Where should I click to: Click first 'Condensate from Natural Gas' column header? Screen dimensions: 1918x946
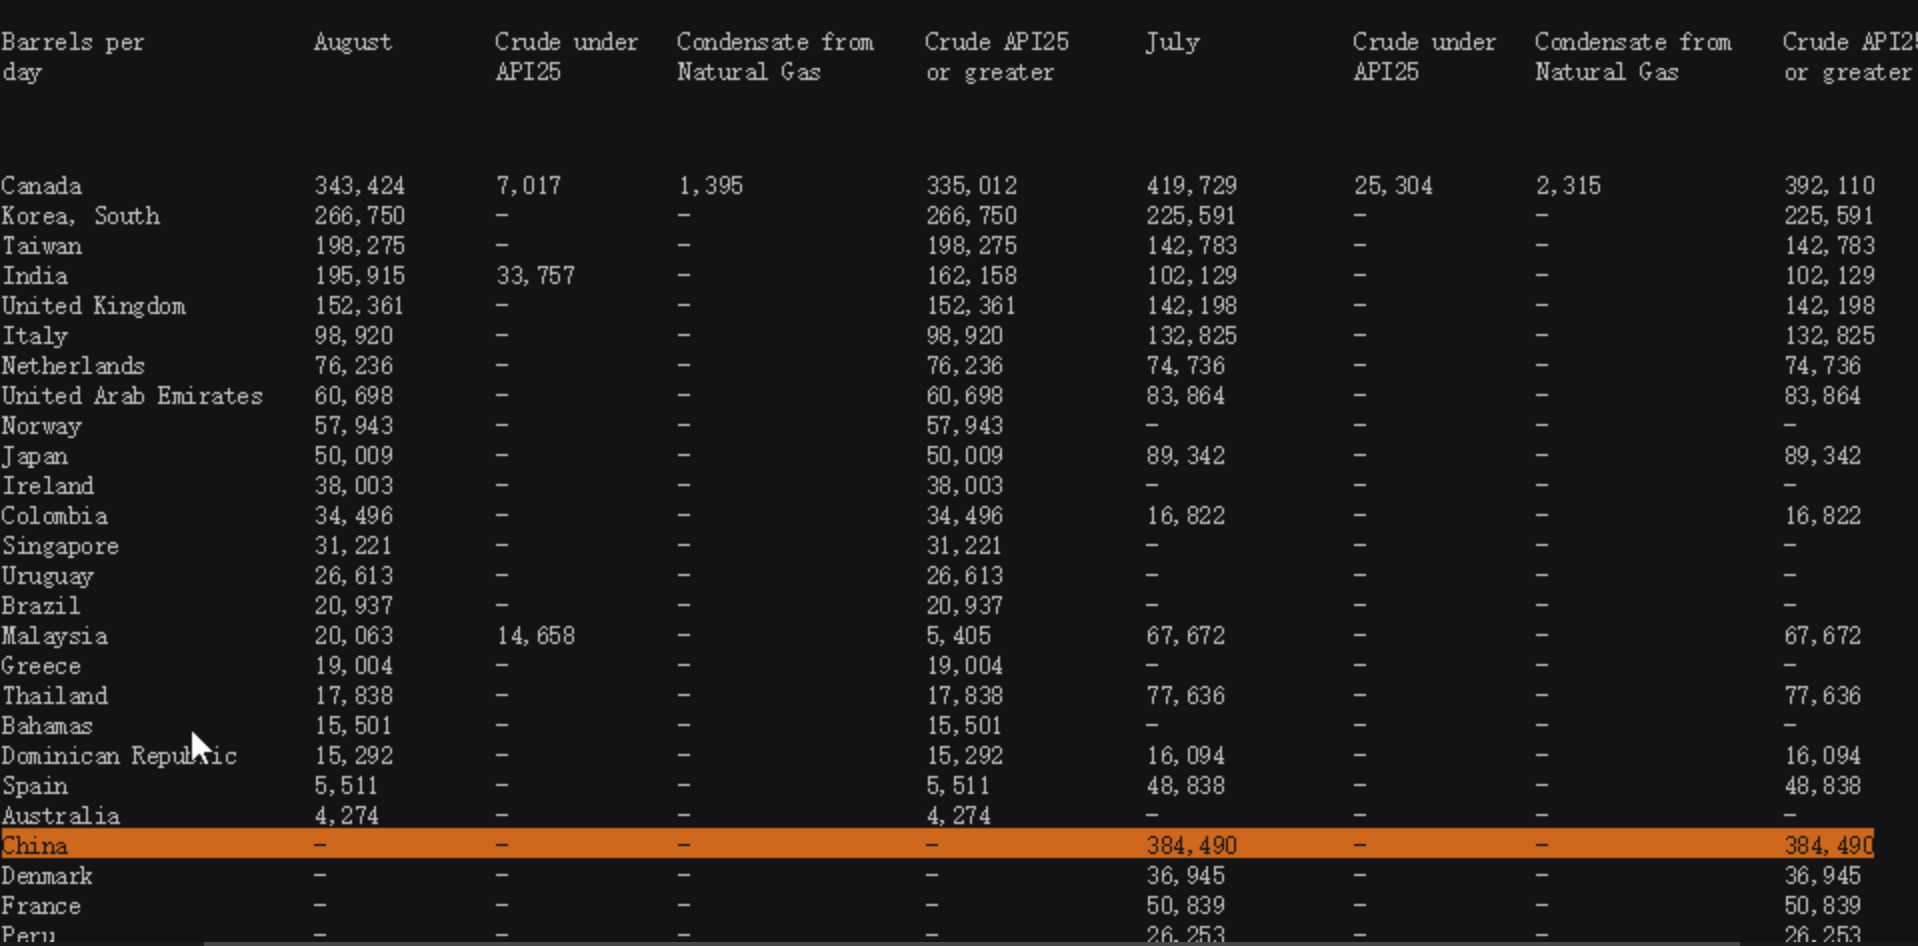pyautogui.click(x=775, y=57)
